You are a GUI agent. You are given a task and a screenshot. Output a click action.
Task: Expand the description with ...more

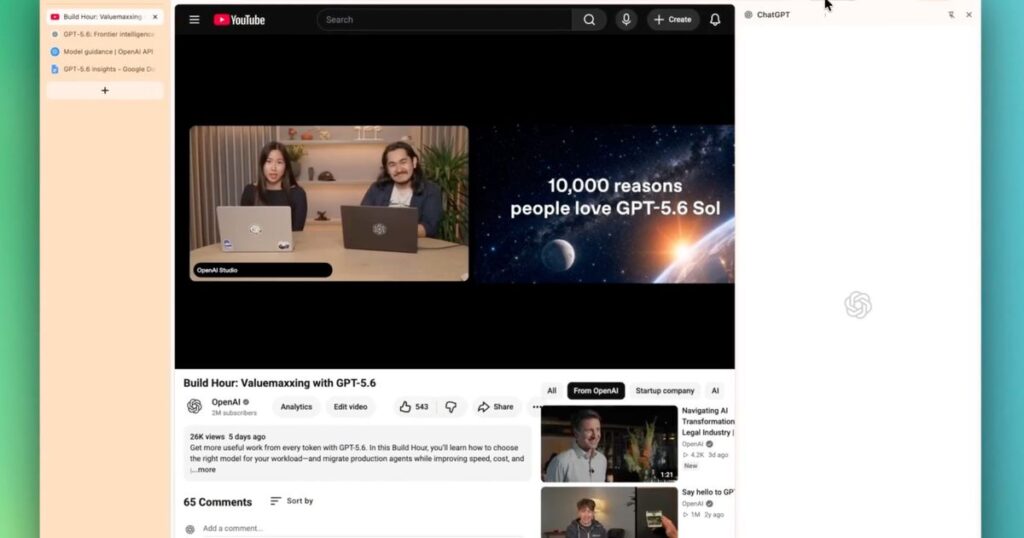pyautogui.click(x=204, y=469)
